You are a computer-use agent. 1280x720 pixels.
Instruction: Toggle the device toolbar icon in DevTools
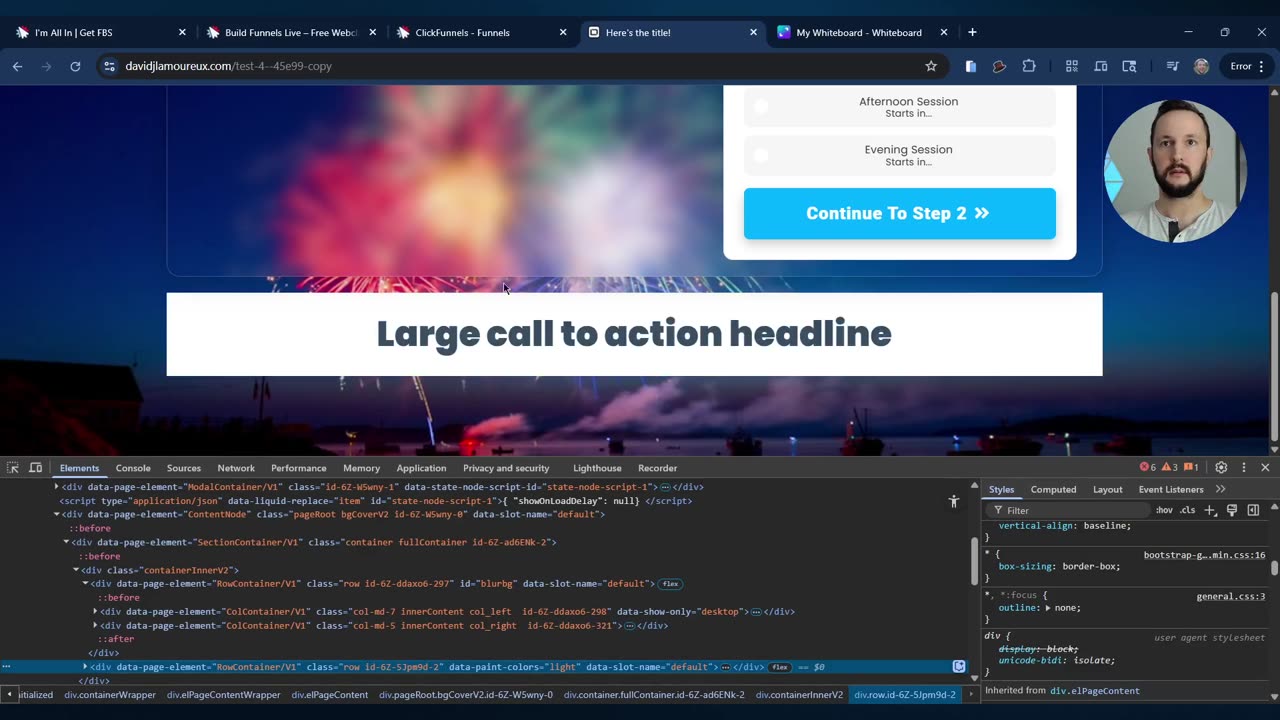pos(35,468)
